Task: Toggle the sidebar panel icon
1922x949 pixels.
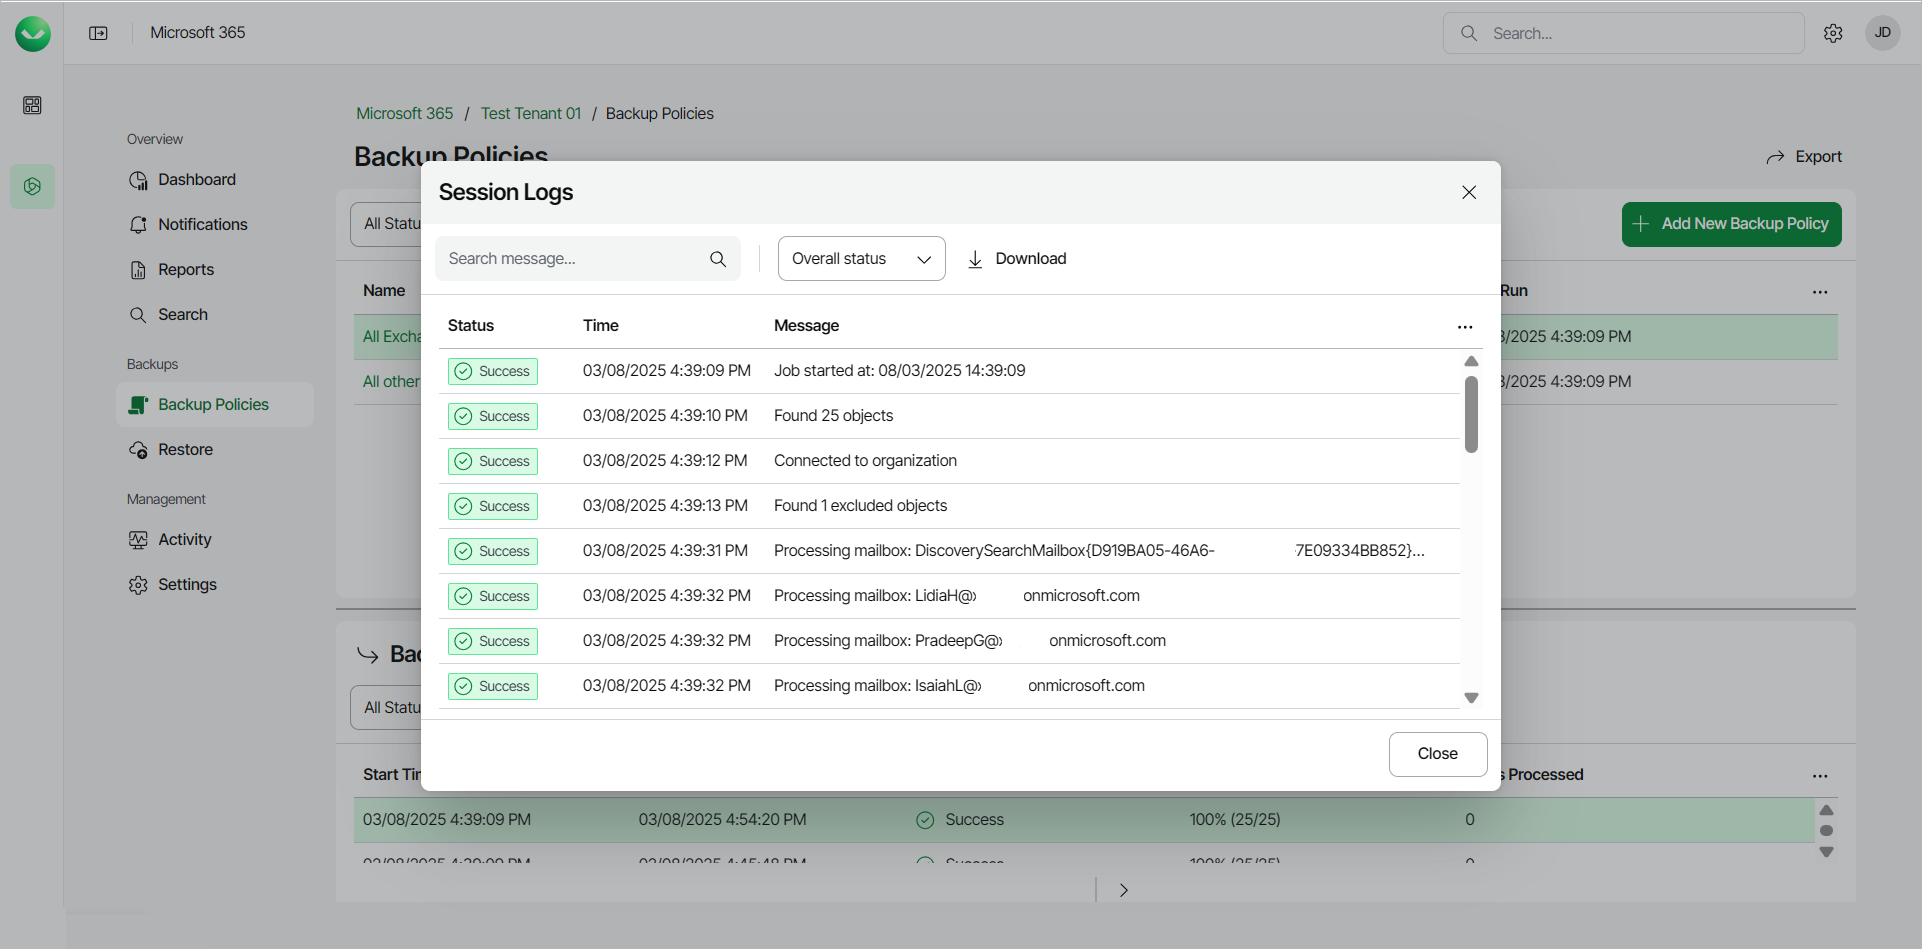Action: 98,33
